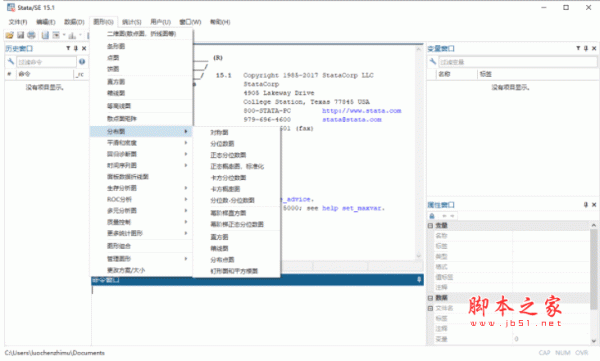Open the 数据(D) menu
This screenshot has height=361, width=600.
click(74, 22)
